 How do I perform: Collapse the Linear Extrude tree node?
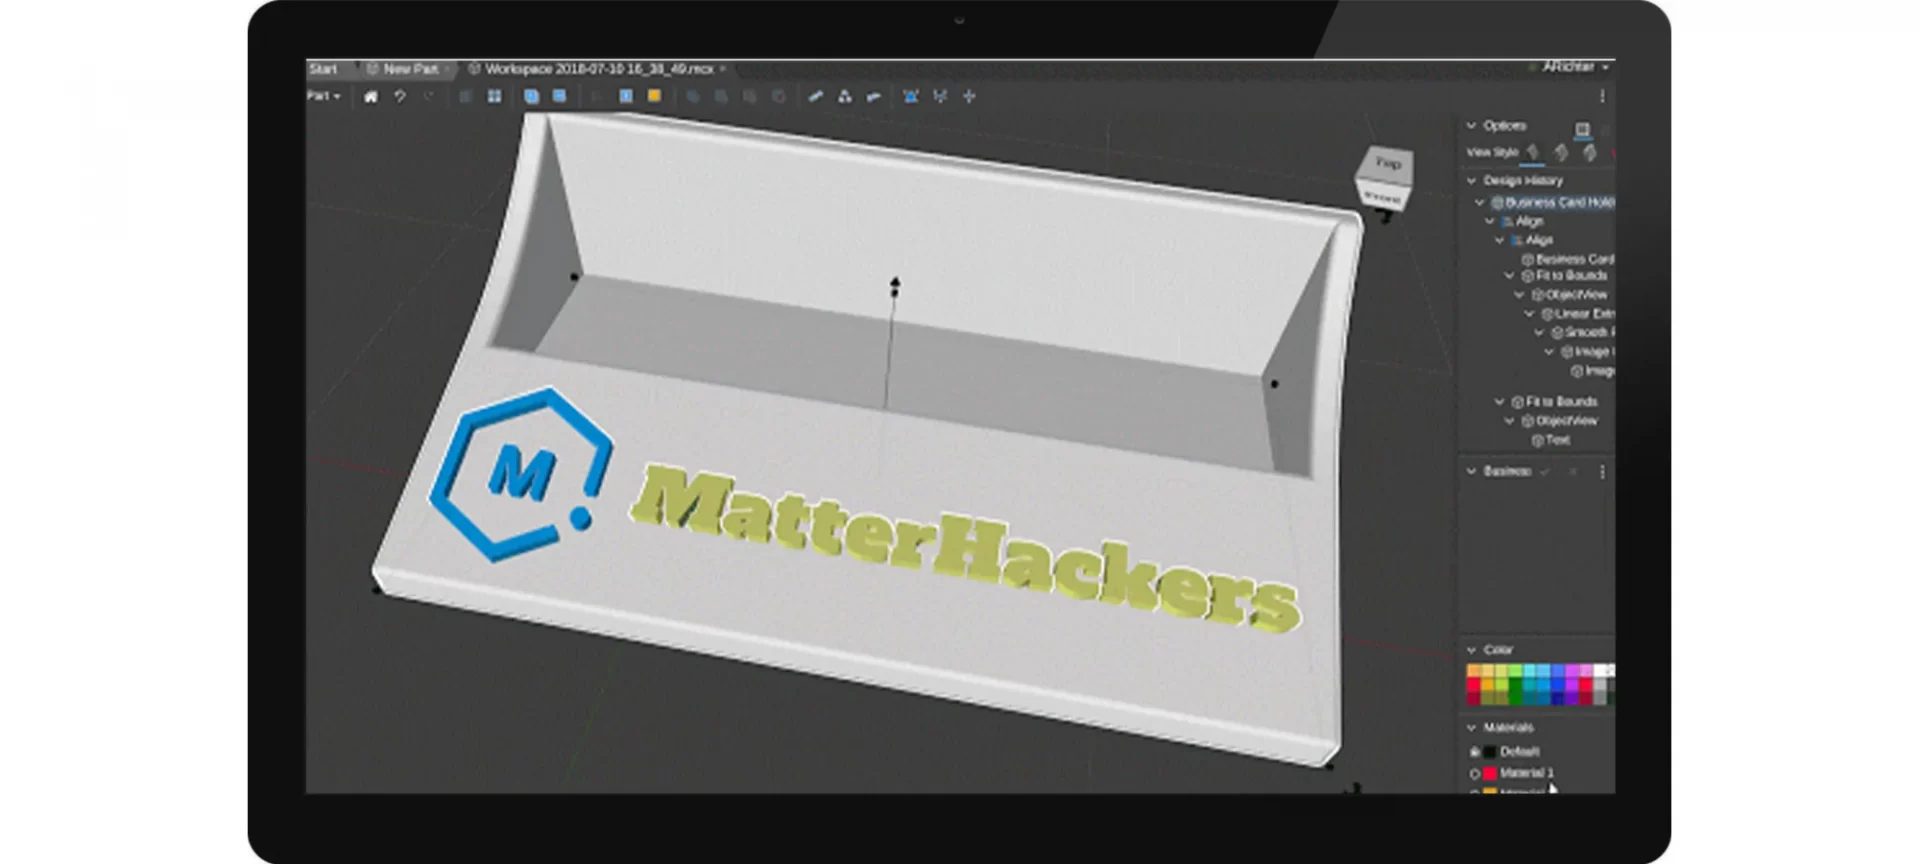click(1529, 314)
